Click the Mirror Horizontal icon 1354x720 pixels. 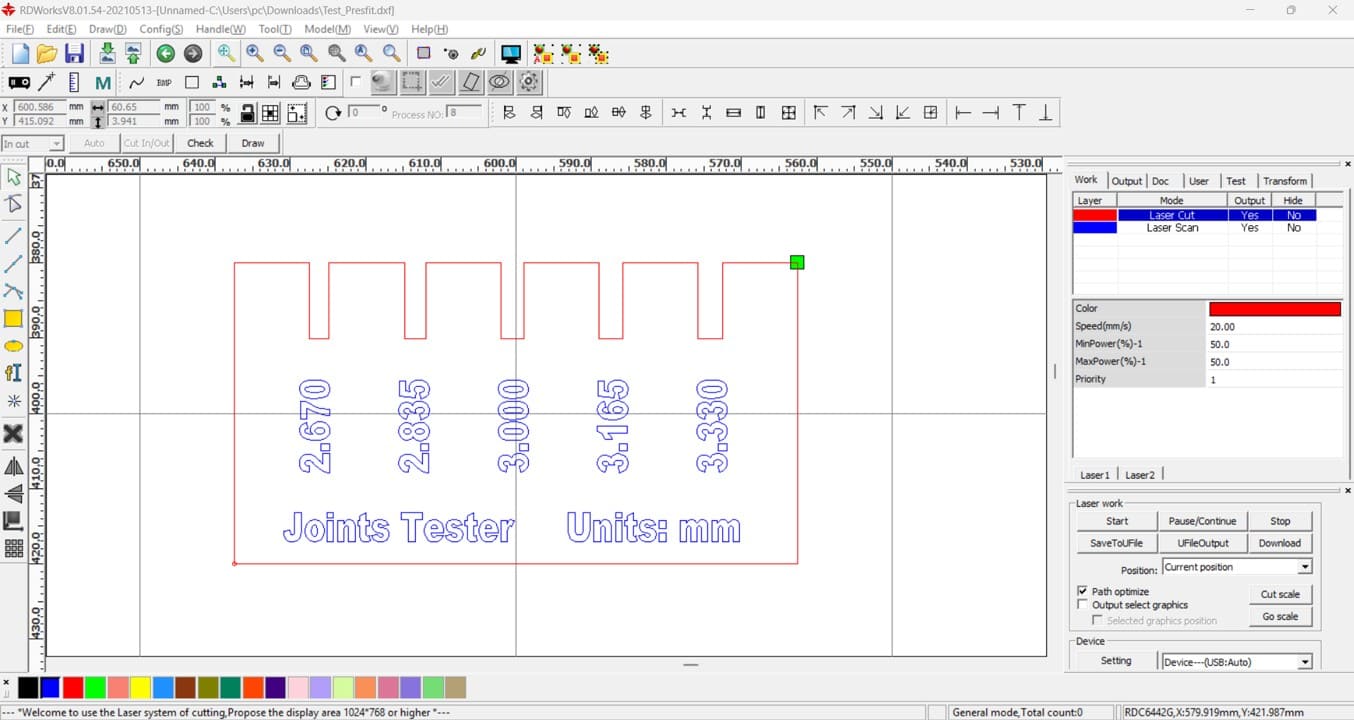tap(14, 466)
